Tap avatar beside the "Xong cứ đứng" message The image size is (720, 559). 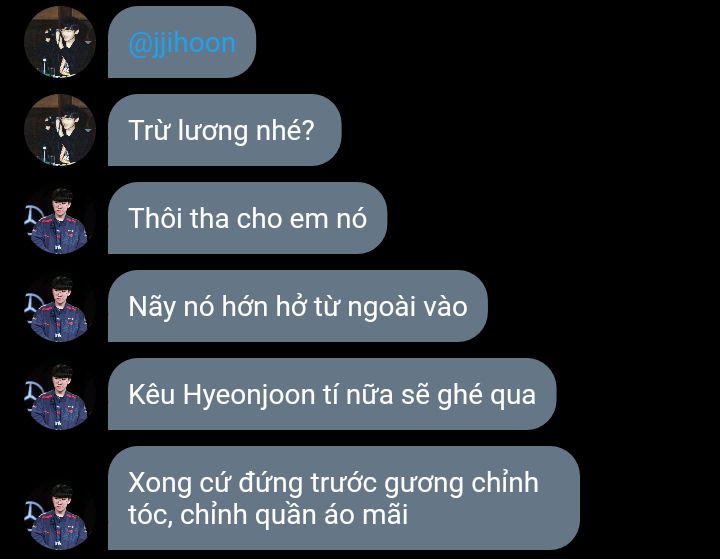[60, 515]
